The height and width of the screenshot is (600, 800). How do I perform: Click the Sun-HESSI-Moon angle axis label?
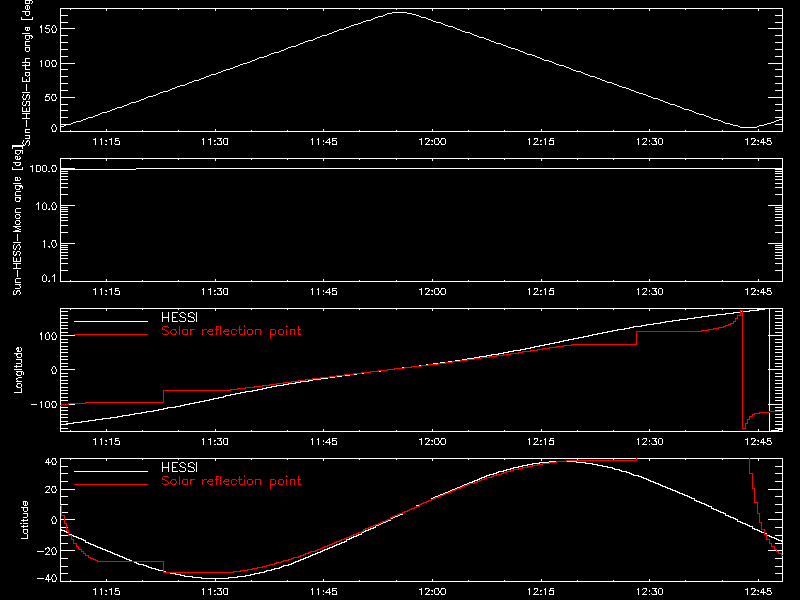pos(17,220)
